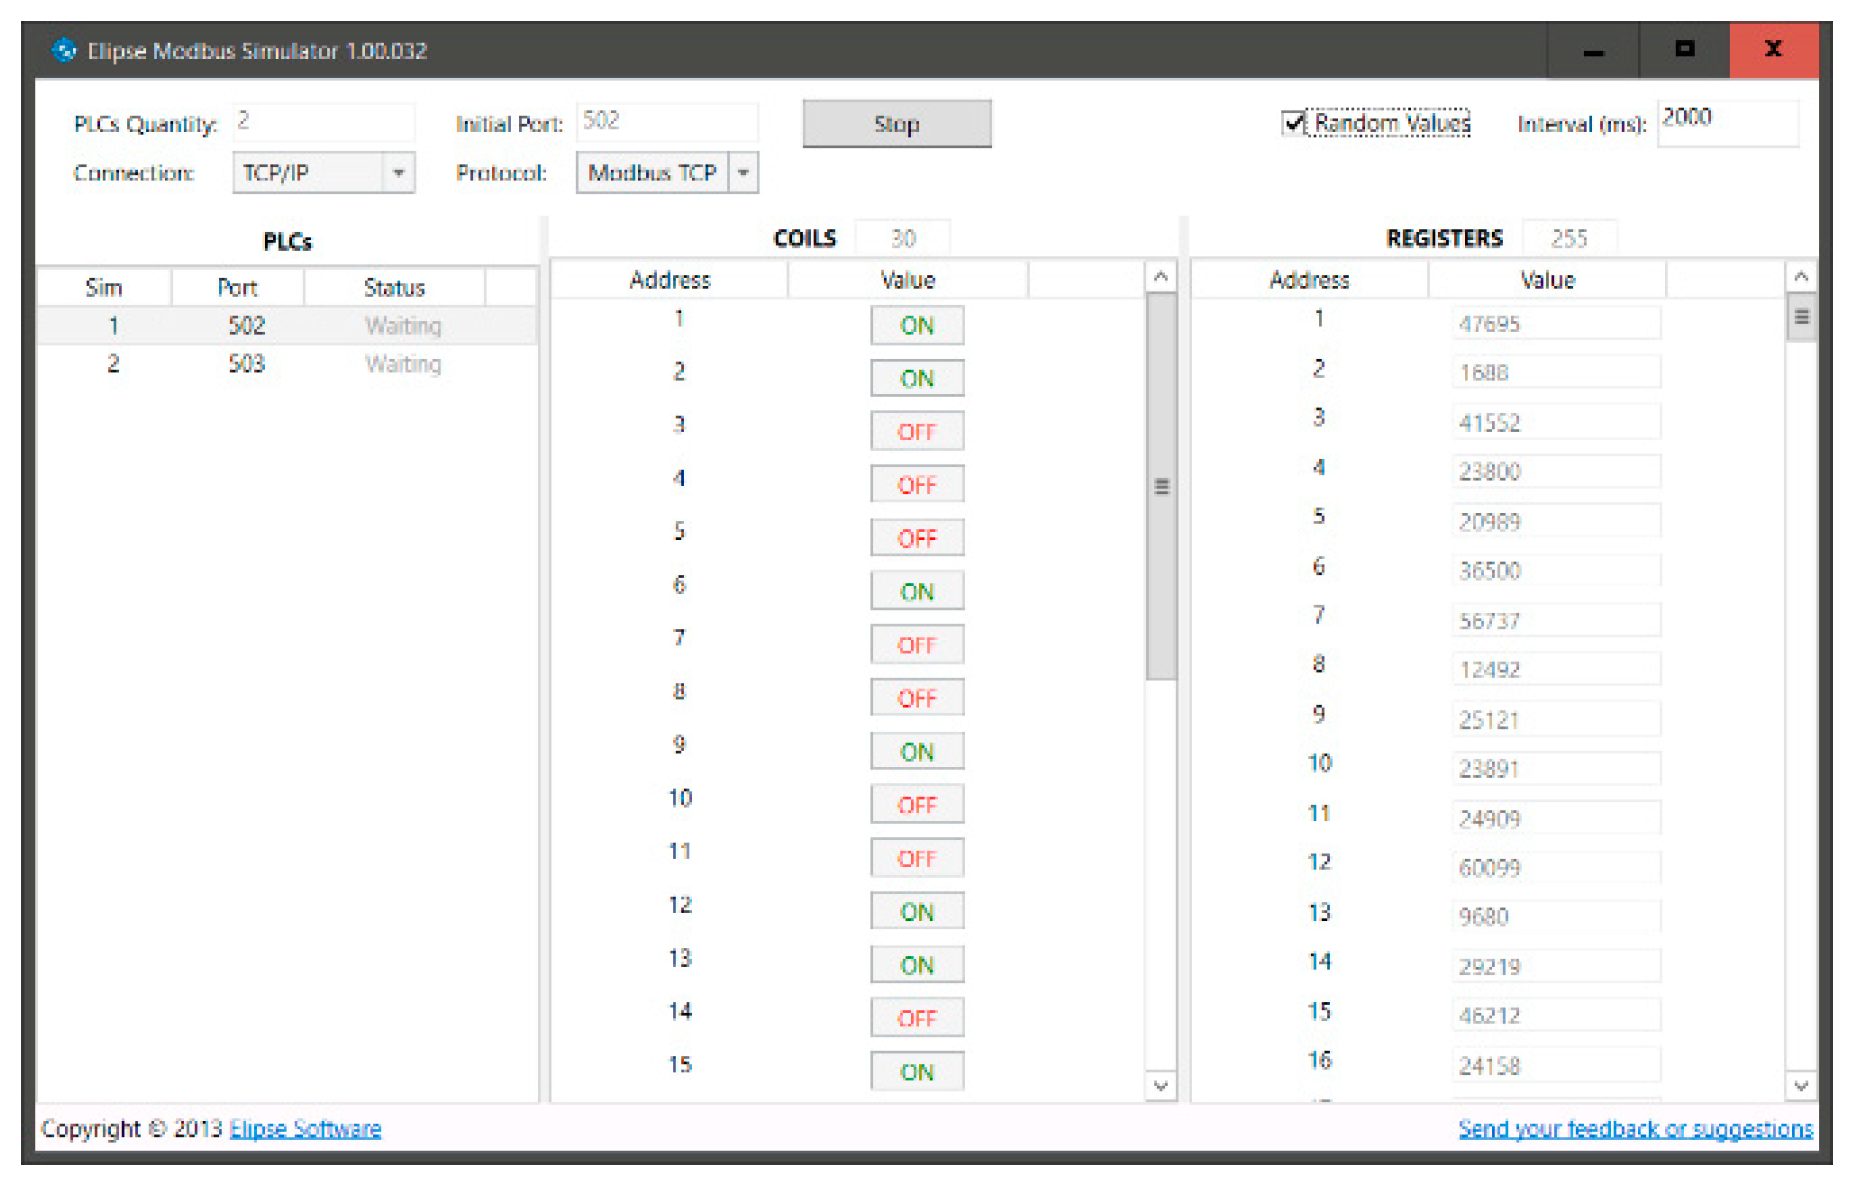Image resolution: width=1852 pixels, height=1186 pixels.
Task: Toggle coil 15 ON button
Action: point(916,1072)
